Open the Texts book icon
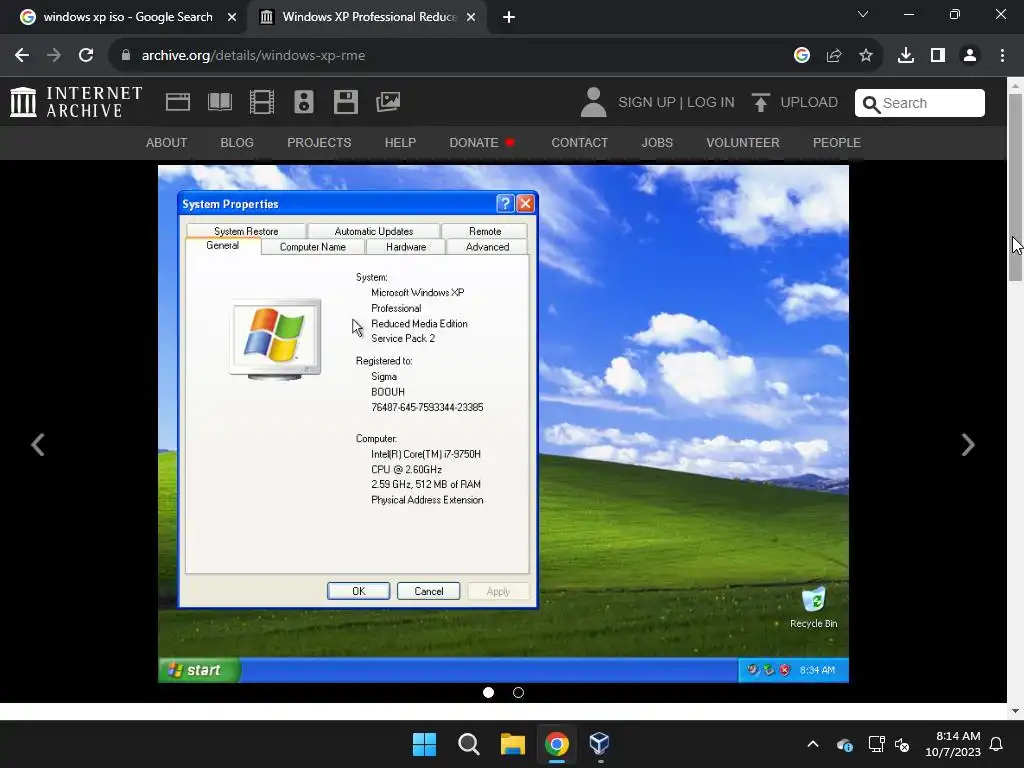The image size is (1024, 768). [219, 102]
